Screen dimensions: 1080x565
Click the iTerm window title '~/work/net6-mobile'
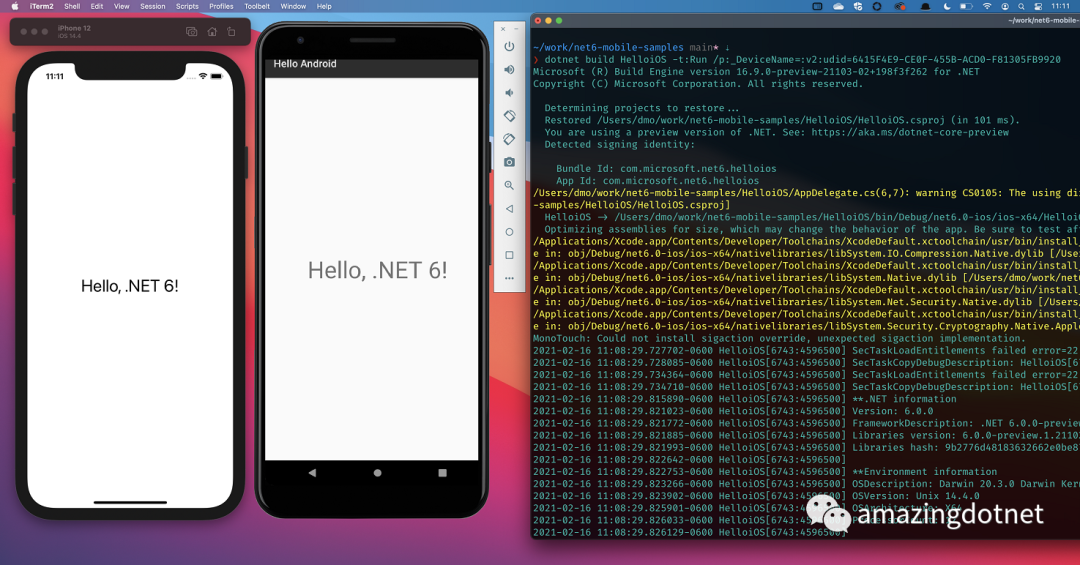(x=1043, y=21)
